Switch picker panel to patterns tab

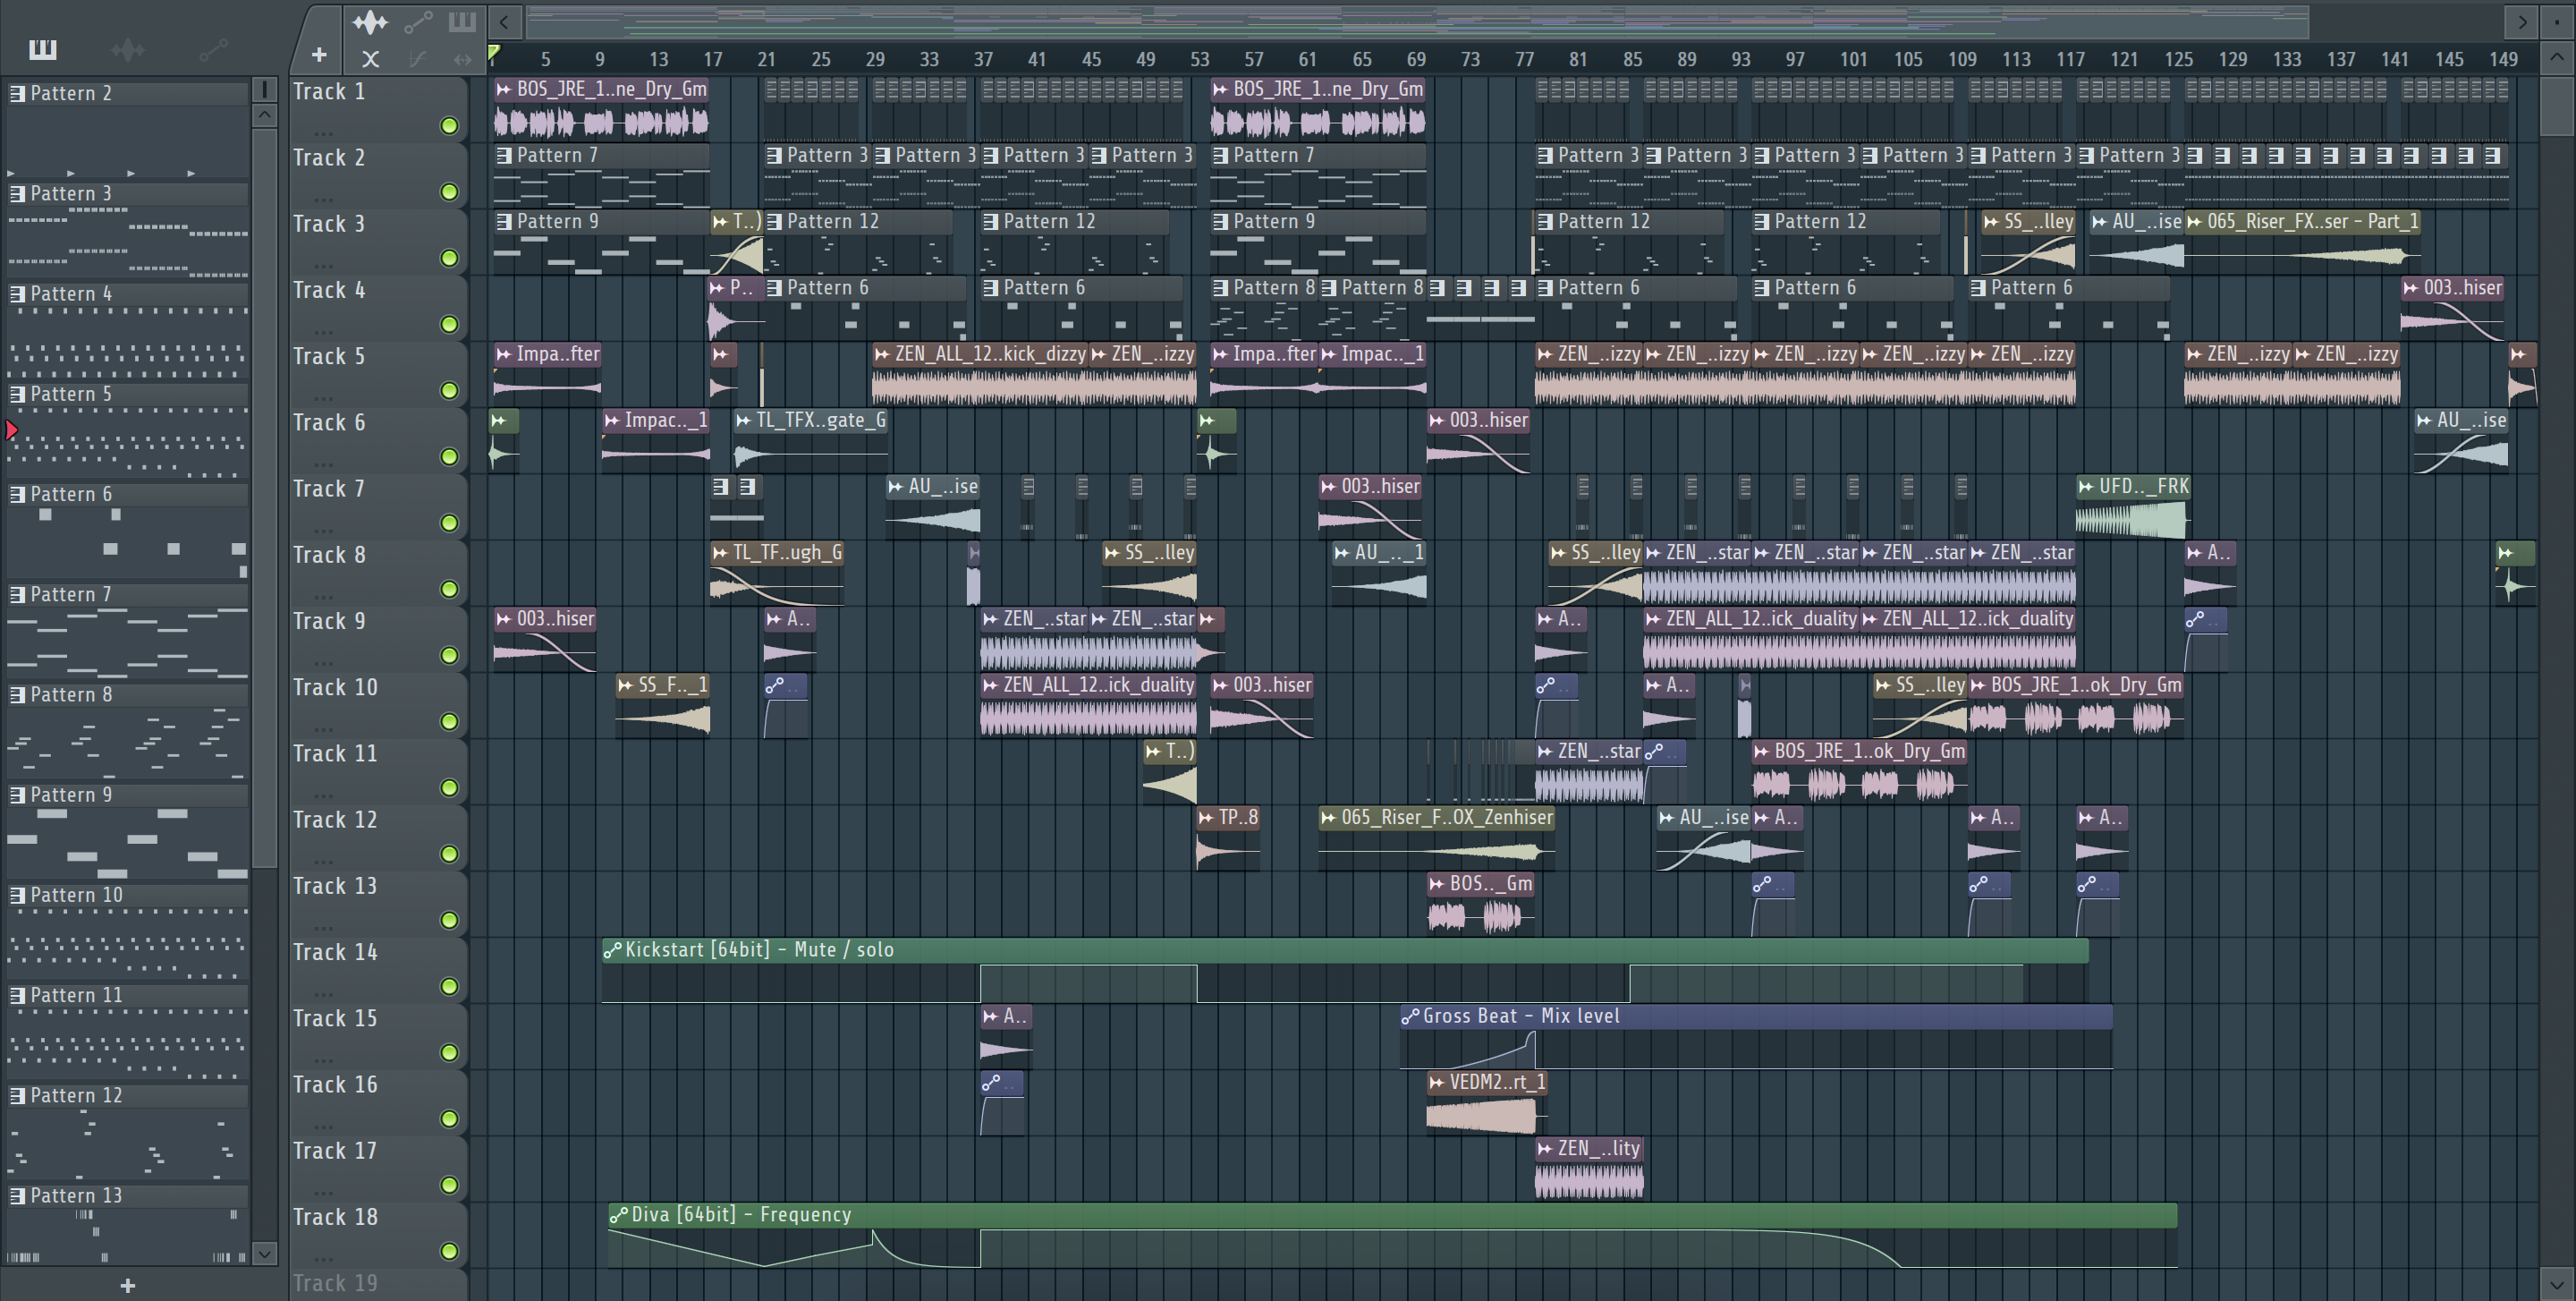click(43, 49)
